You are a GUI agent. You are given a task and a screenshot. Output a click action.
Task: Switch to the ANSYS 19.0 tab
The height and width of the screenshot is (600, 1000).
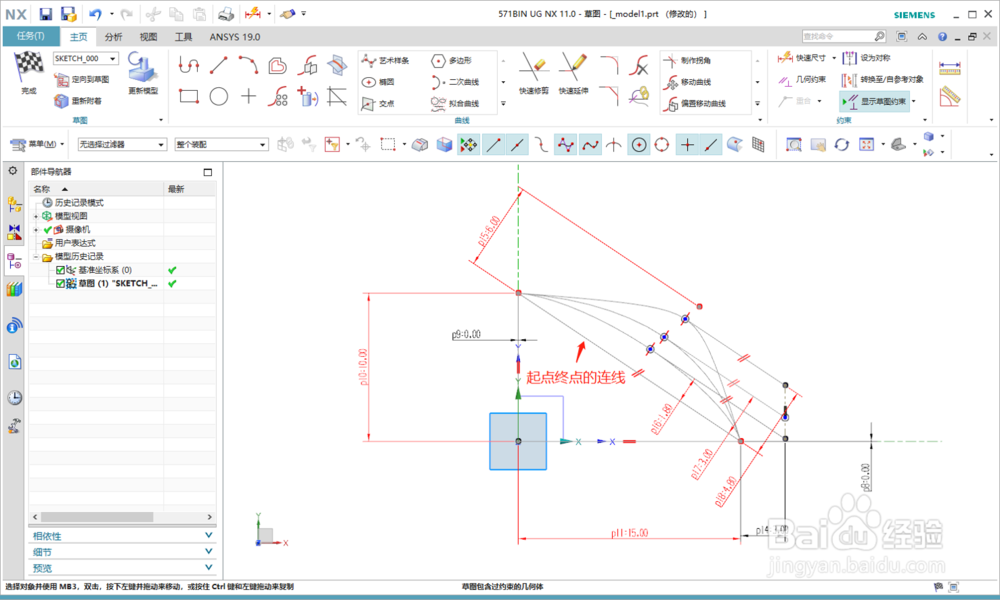pos(235,37)
